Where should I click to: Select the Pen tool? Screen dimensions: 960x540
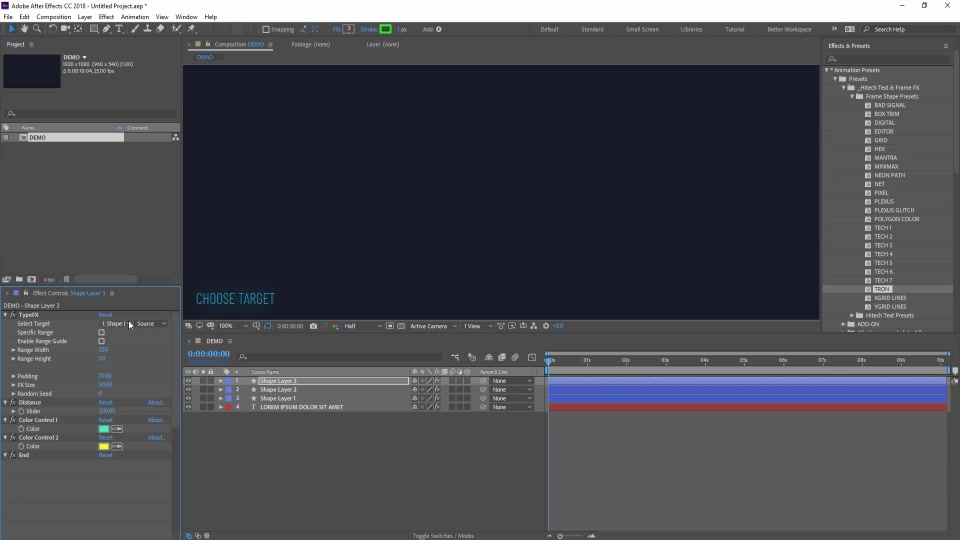click(x=107, y=29)
